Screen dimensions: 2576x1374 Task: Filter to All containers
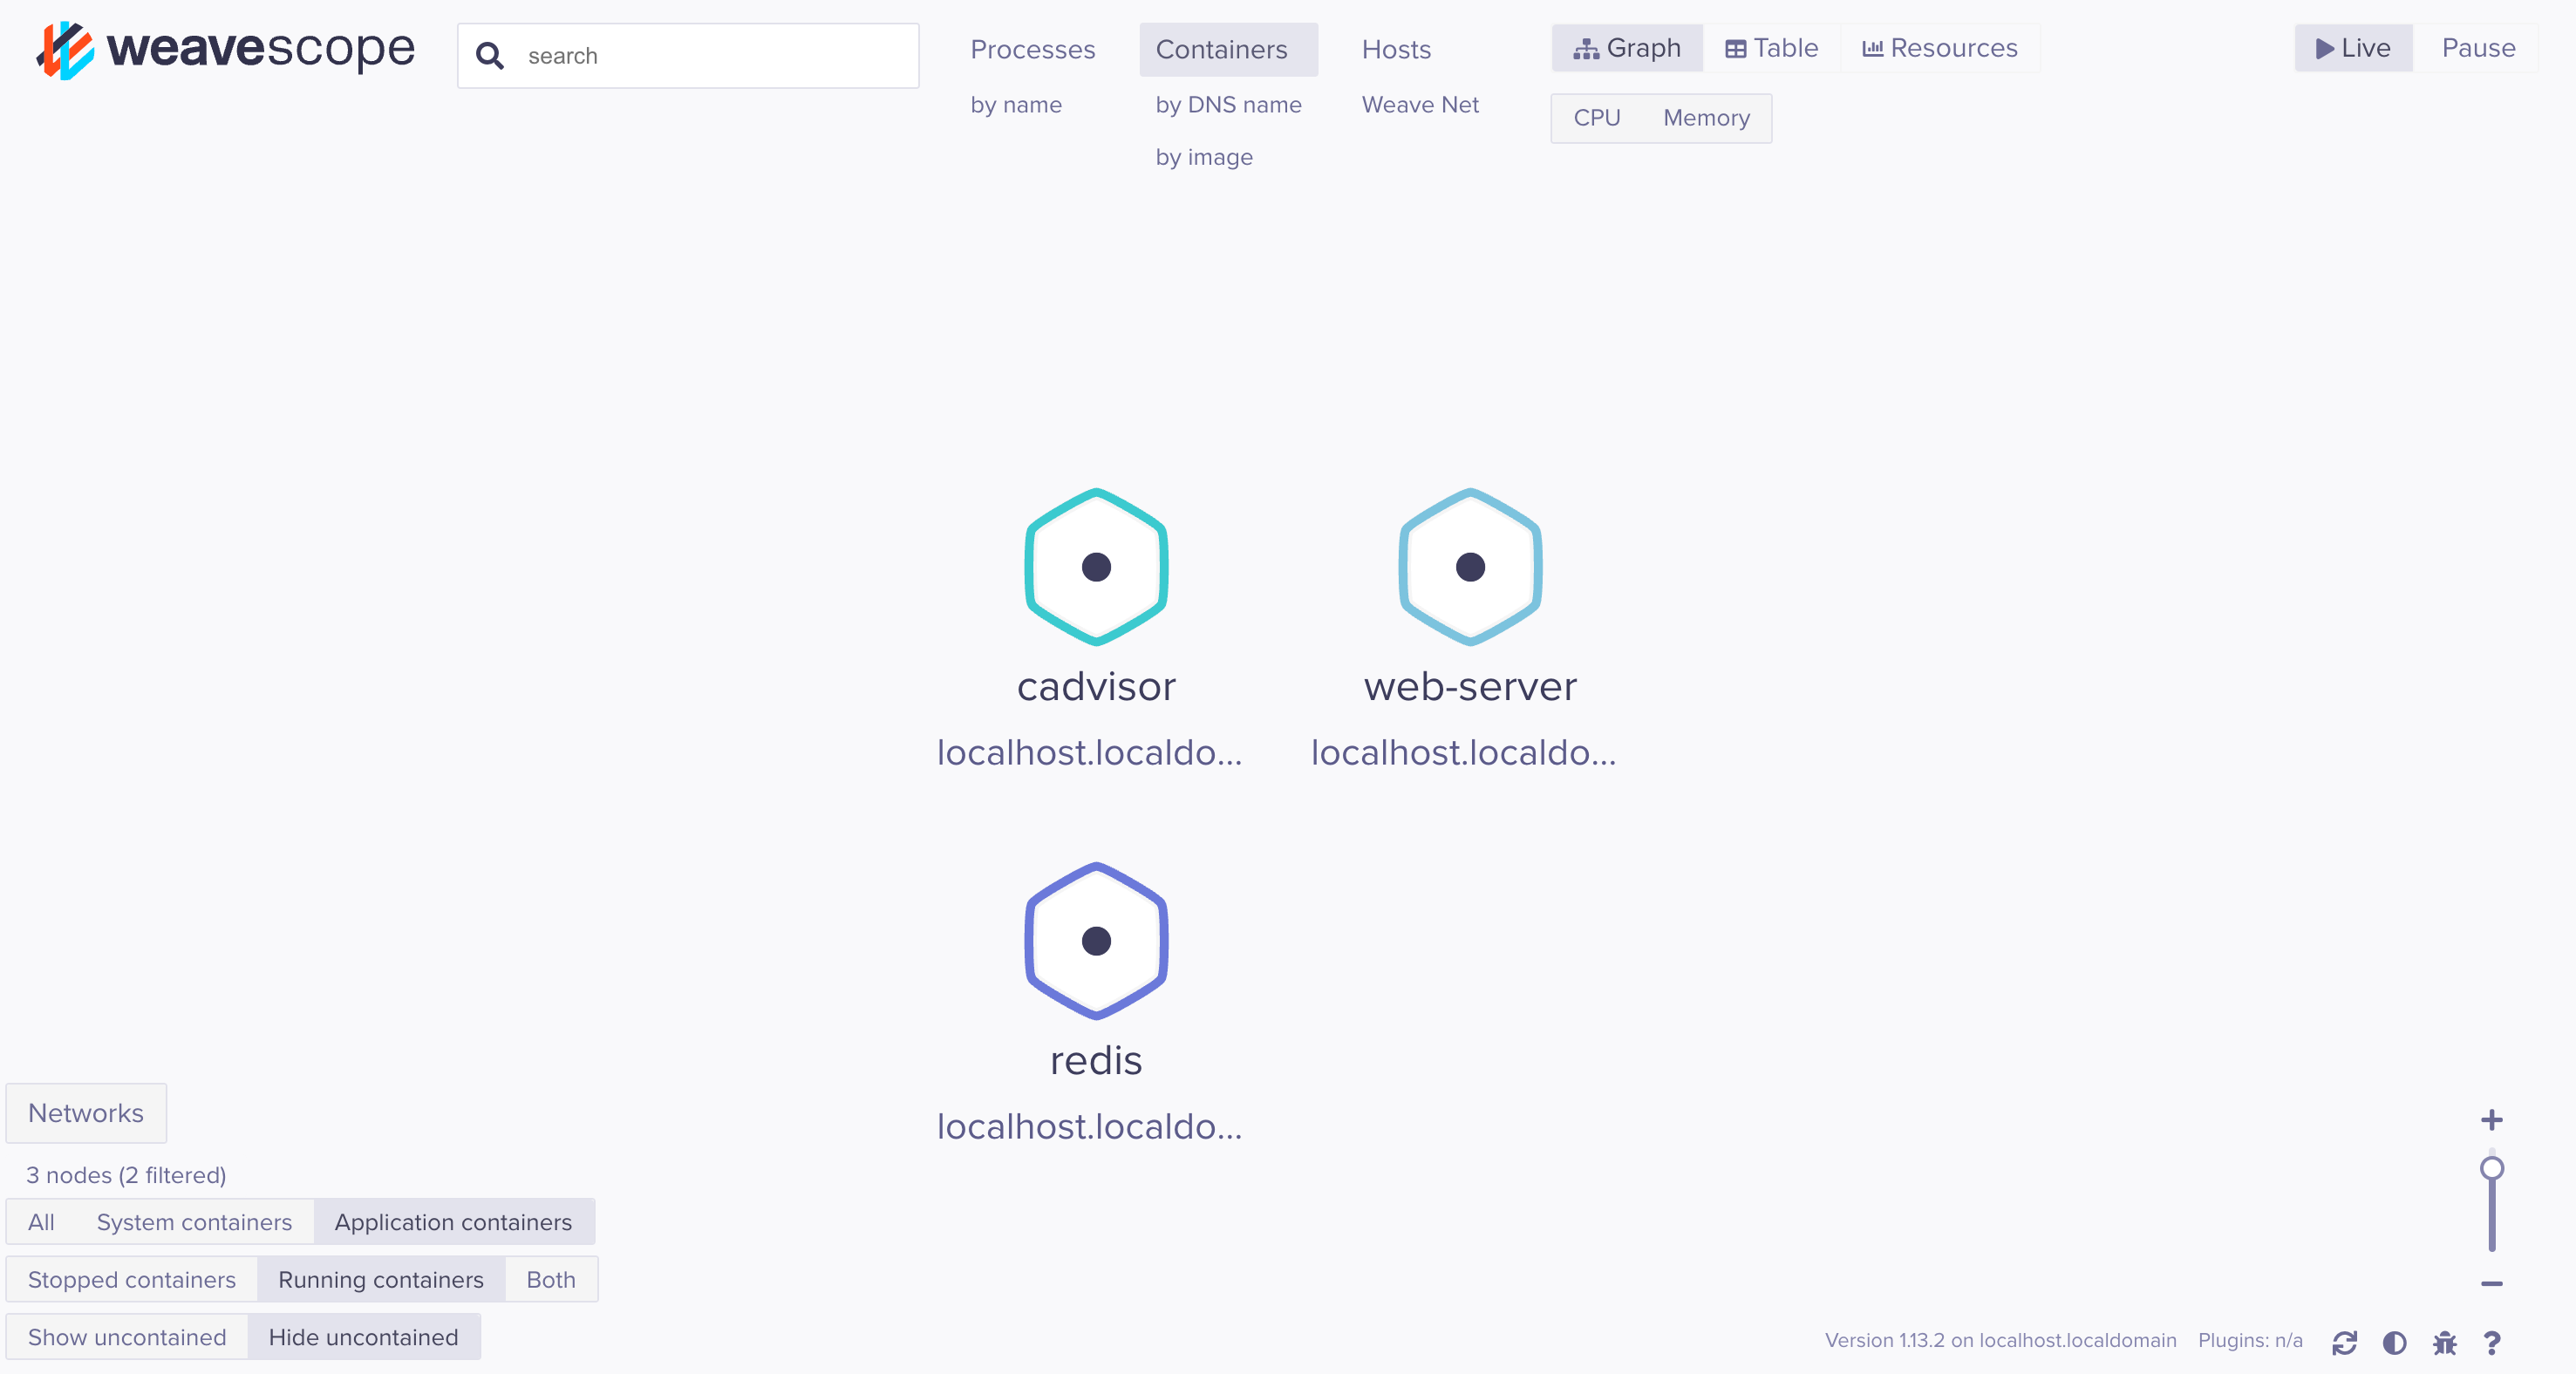41,1222
